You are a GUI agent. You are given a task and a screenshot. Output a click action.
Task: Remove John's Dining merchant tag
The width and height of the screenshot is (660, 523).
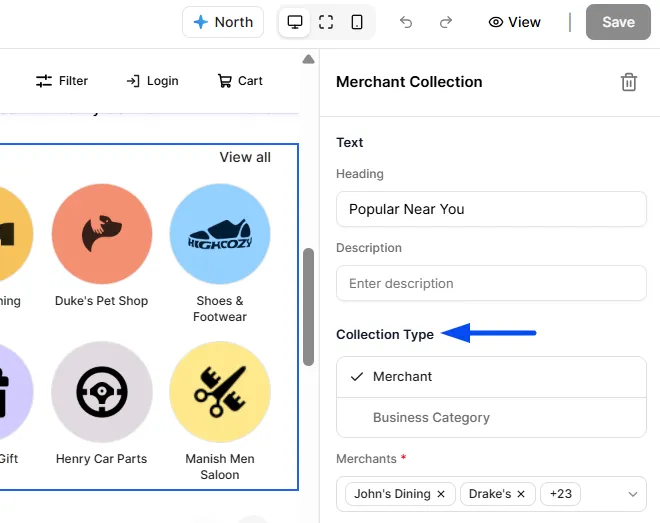click(x=441, y=494)
